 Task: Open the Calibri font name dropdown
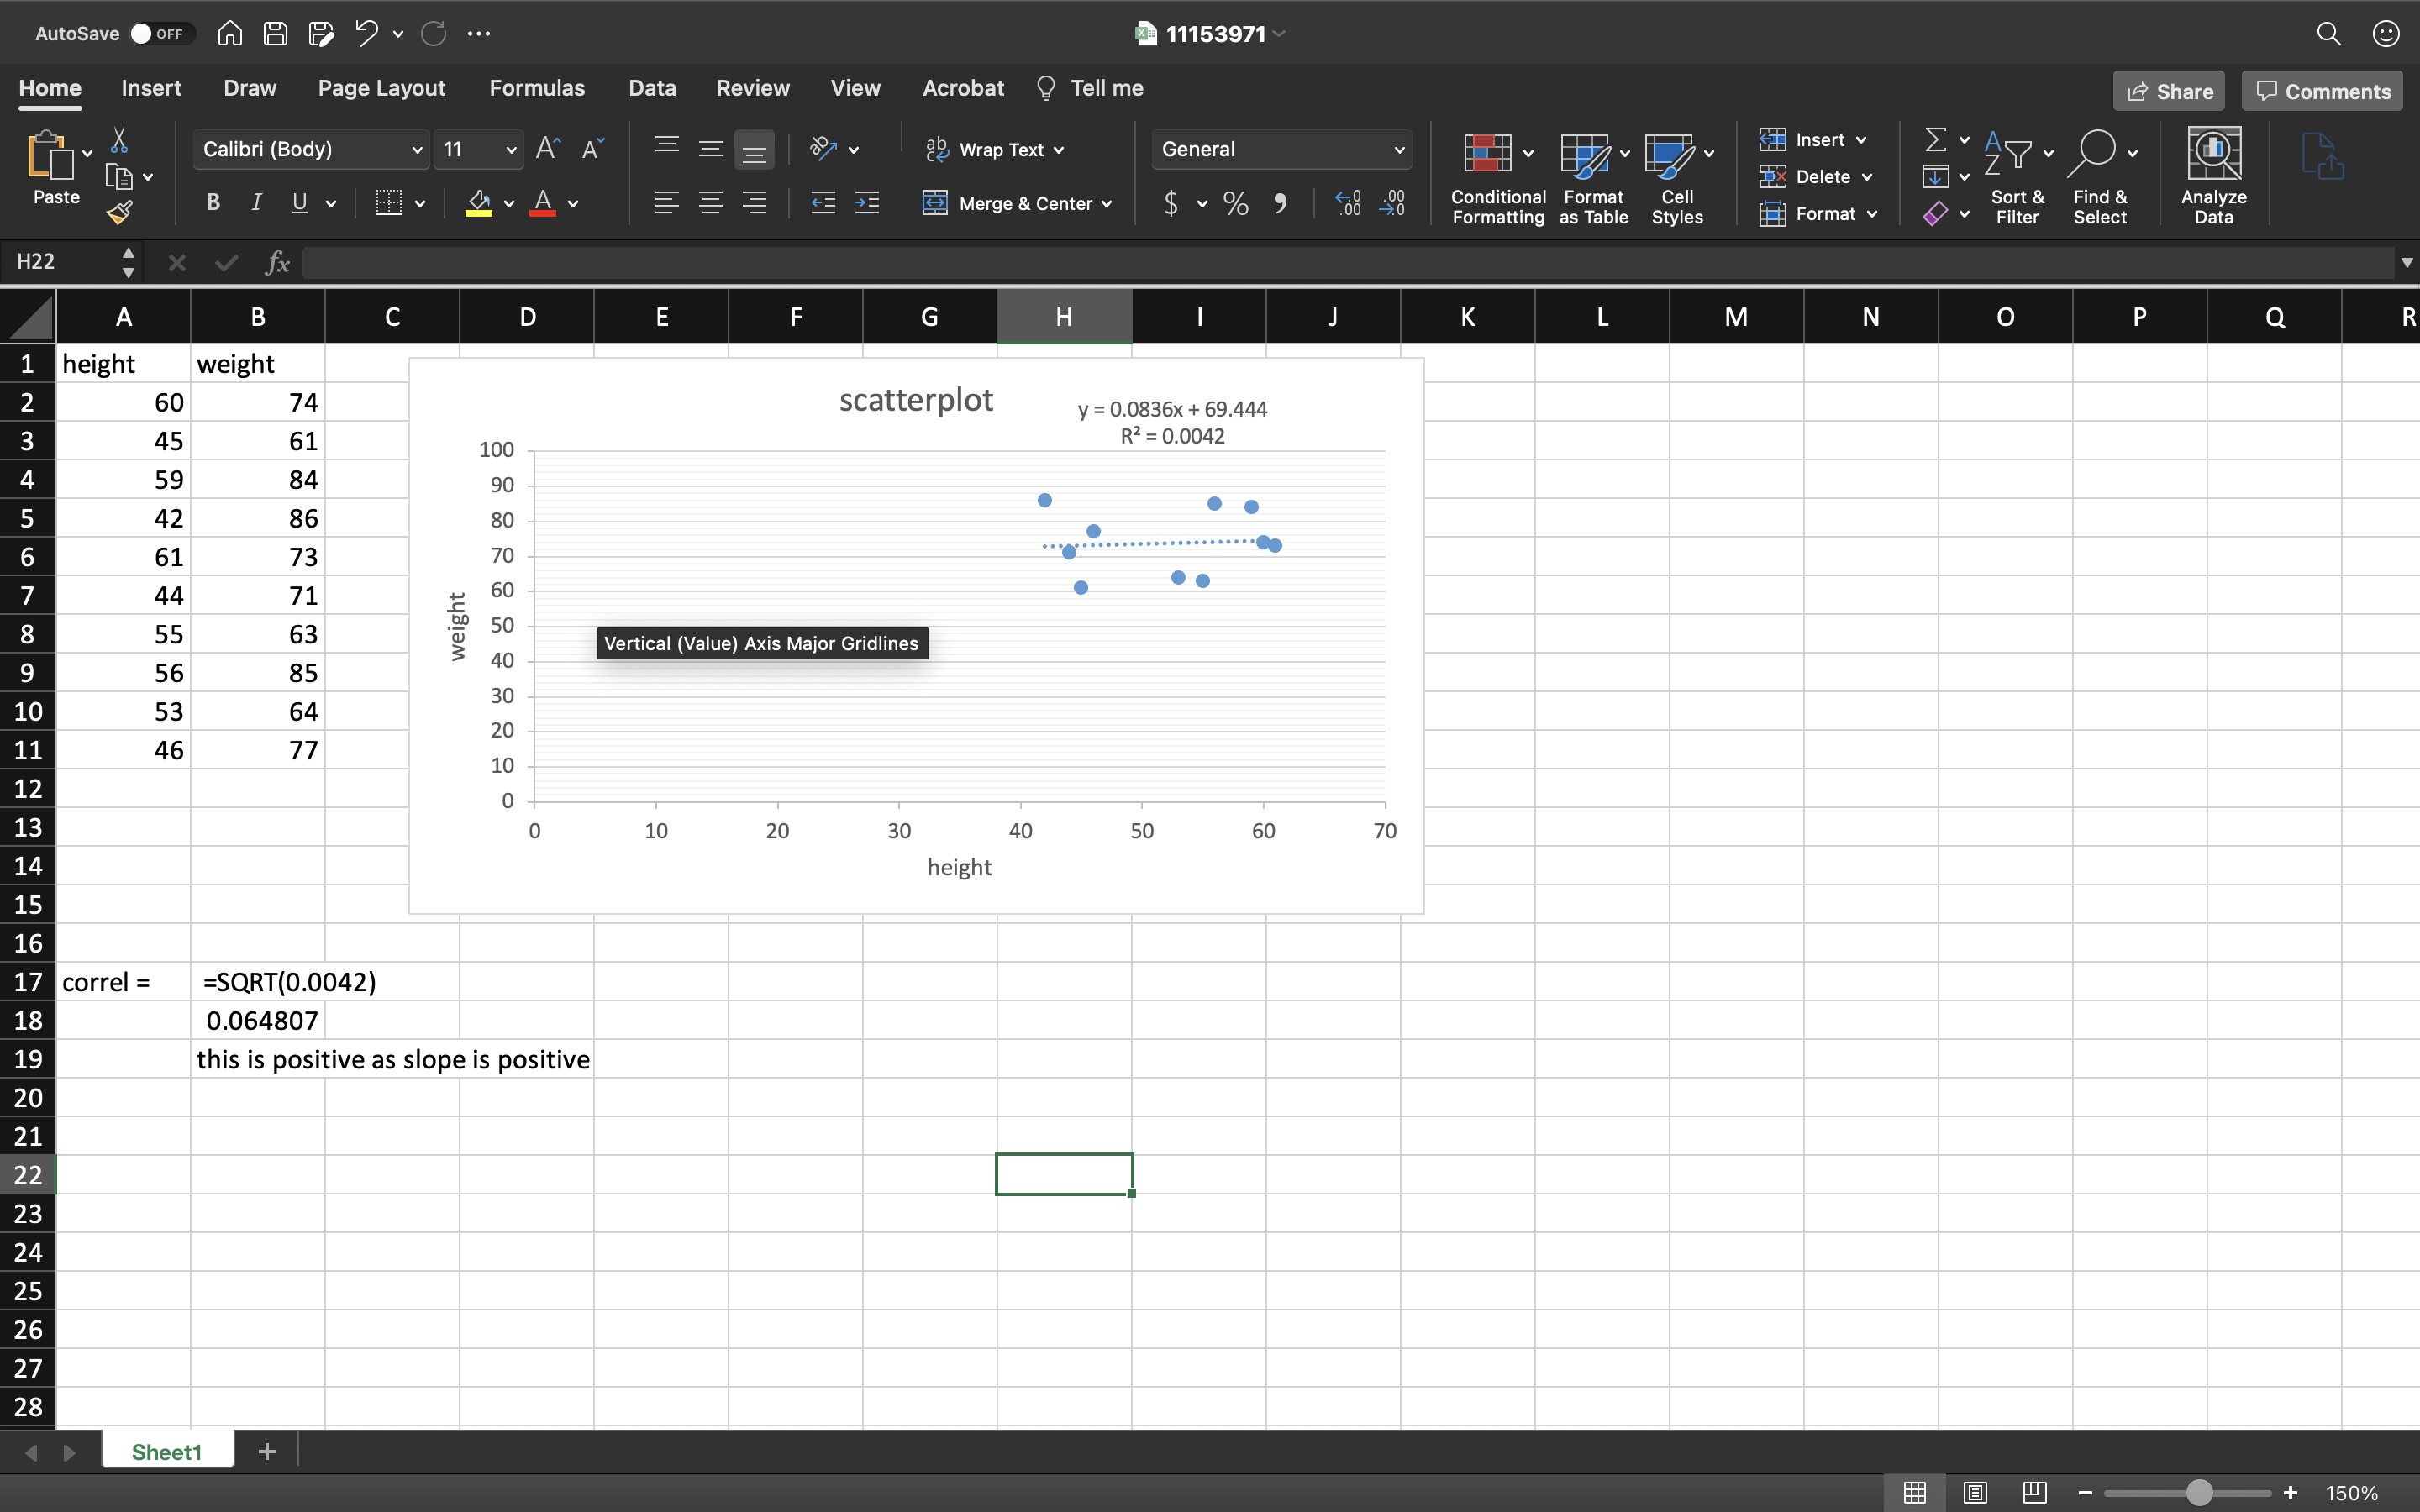pyautogui.click(x=417, y=149)
